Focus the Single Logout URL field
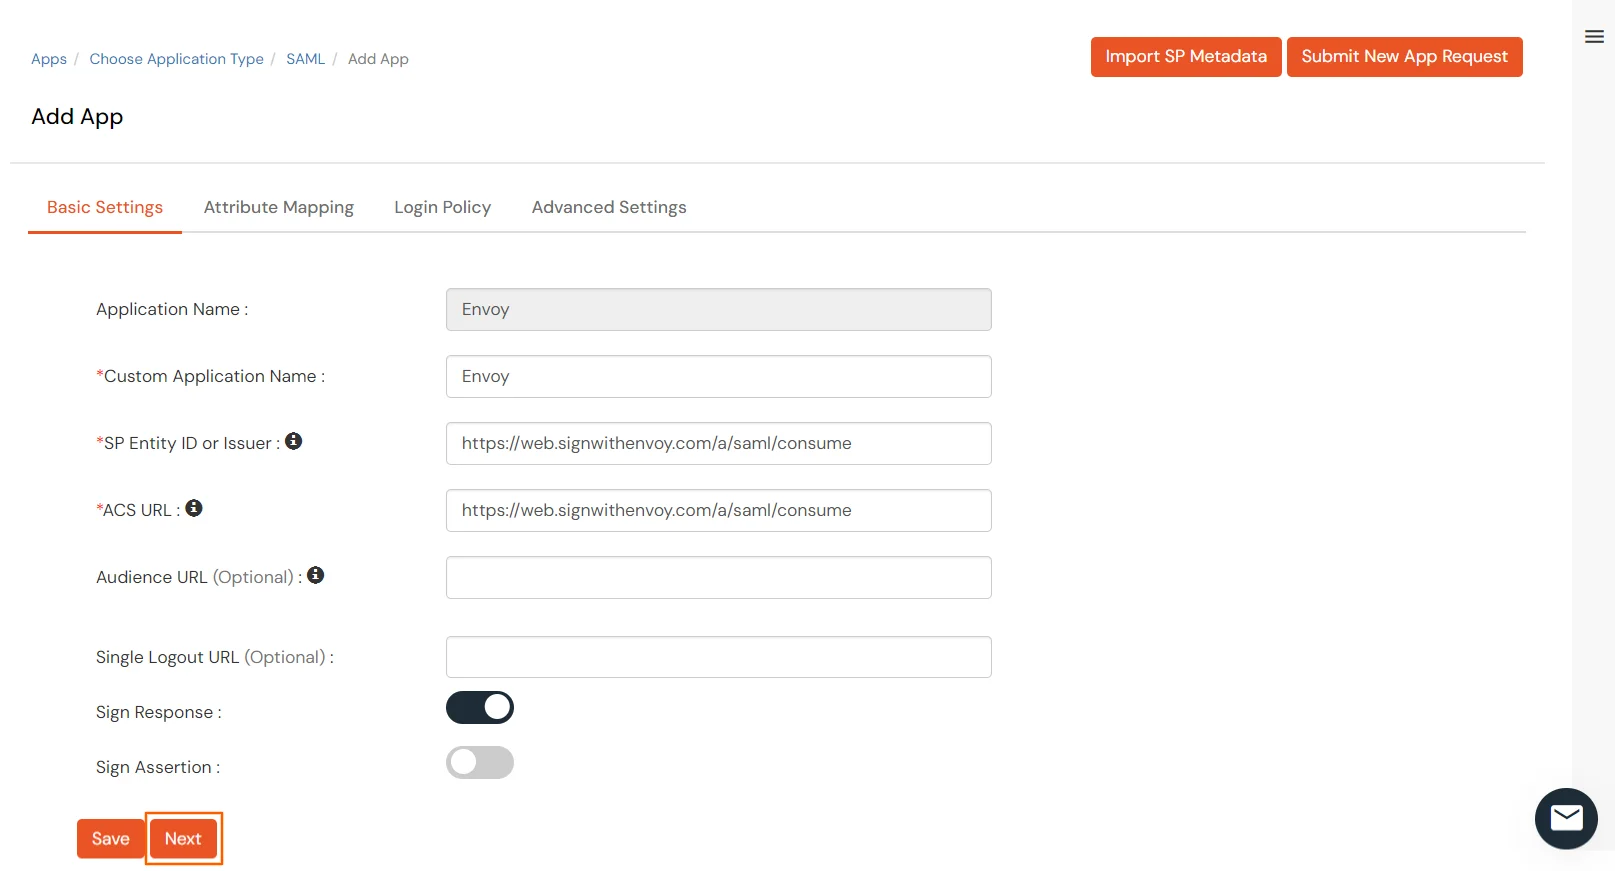Screen dimensions: 1615x871 coord(719,657)
